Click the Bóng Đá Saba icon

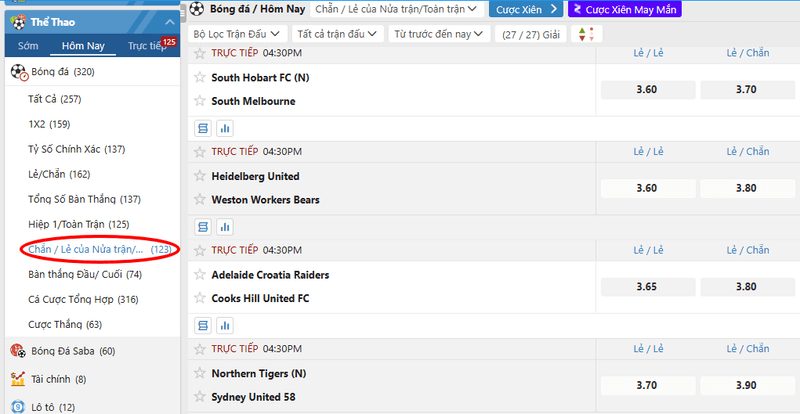[18, 351]
